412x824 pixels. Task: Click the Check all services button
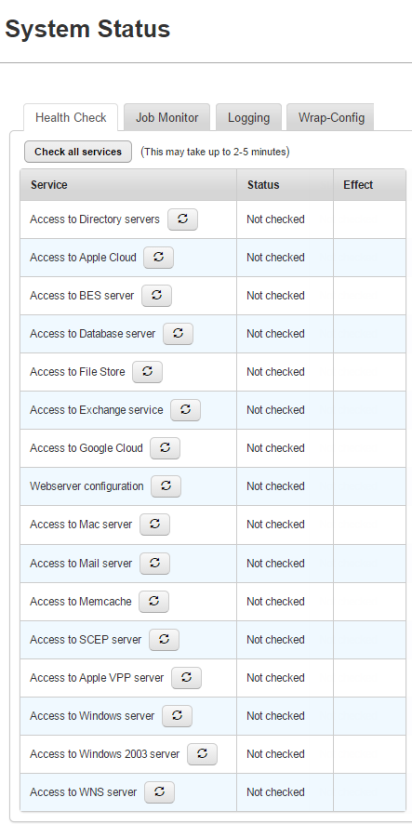[78, 152]
